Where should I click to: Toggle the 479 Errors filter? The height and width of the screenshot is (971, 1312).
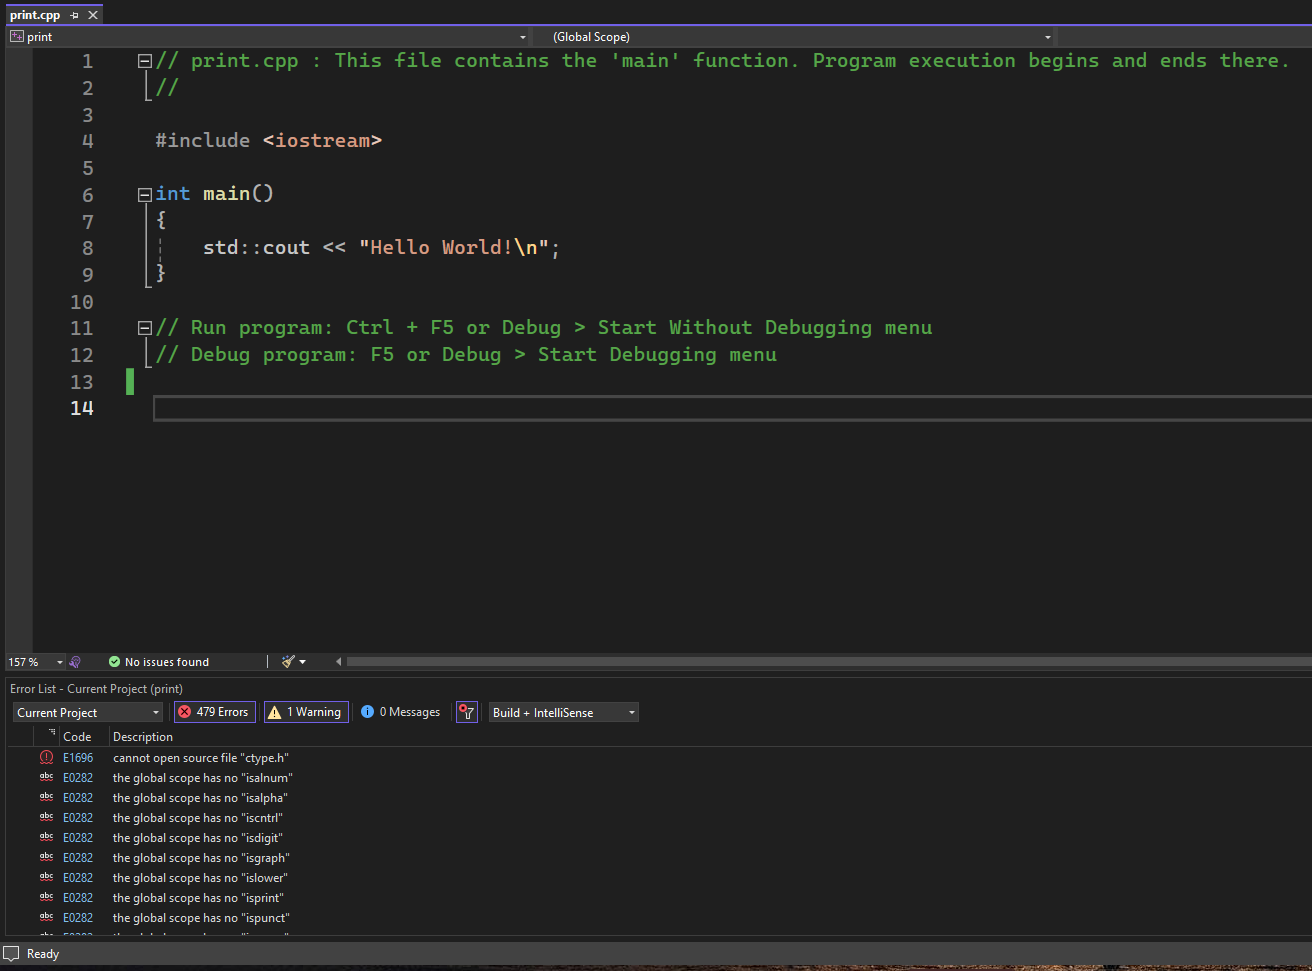(214, 712)
